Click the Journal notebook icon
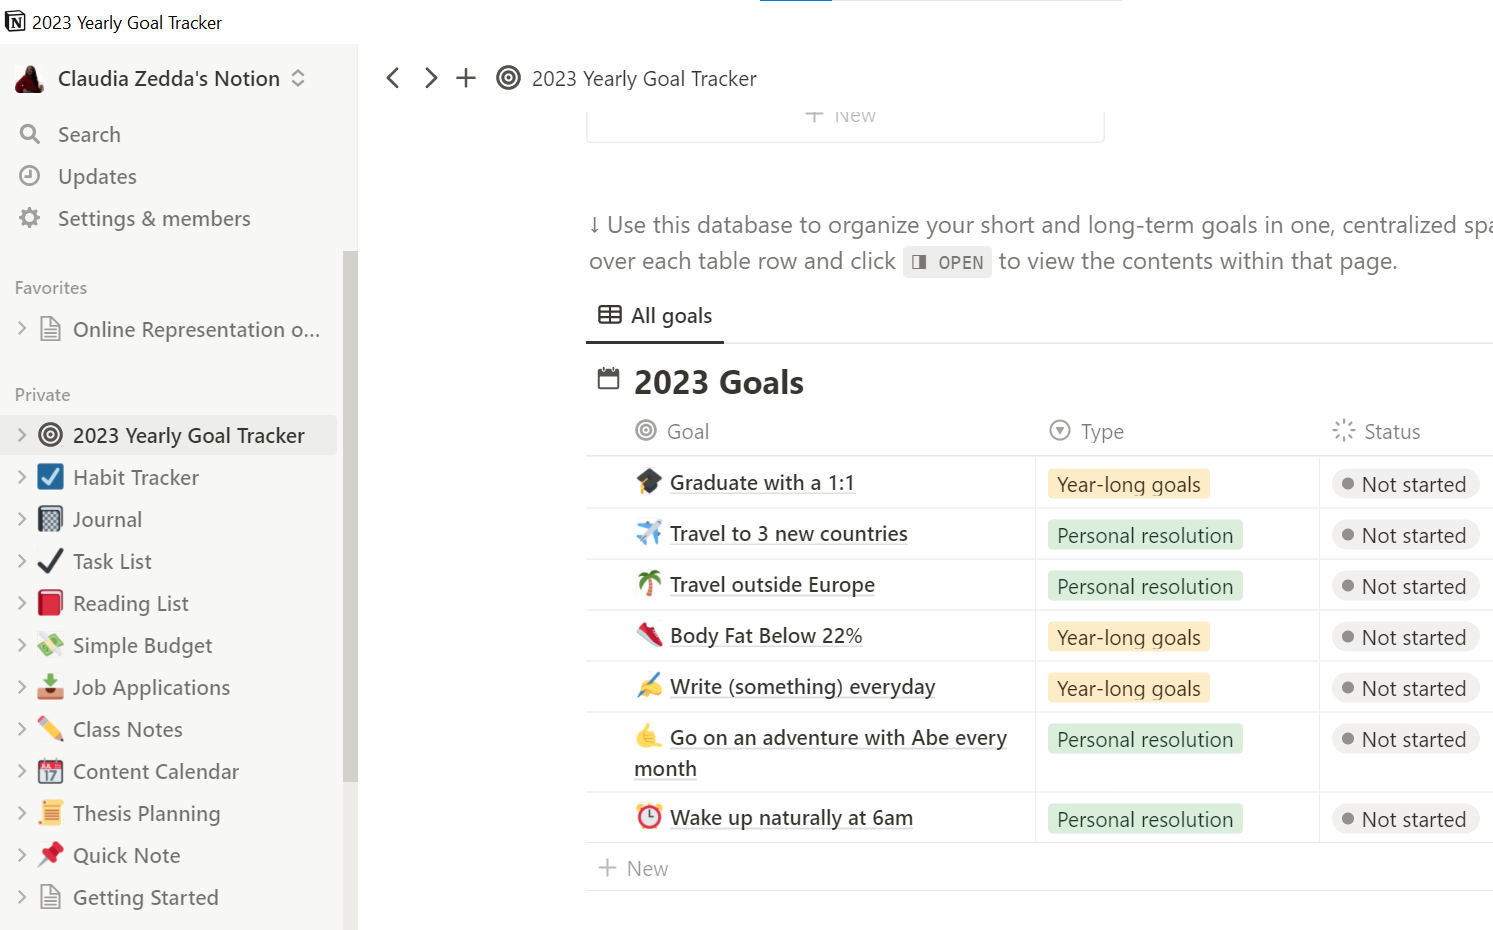1493x930 pixels. [x=50, y=519]
